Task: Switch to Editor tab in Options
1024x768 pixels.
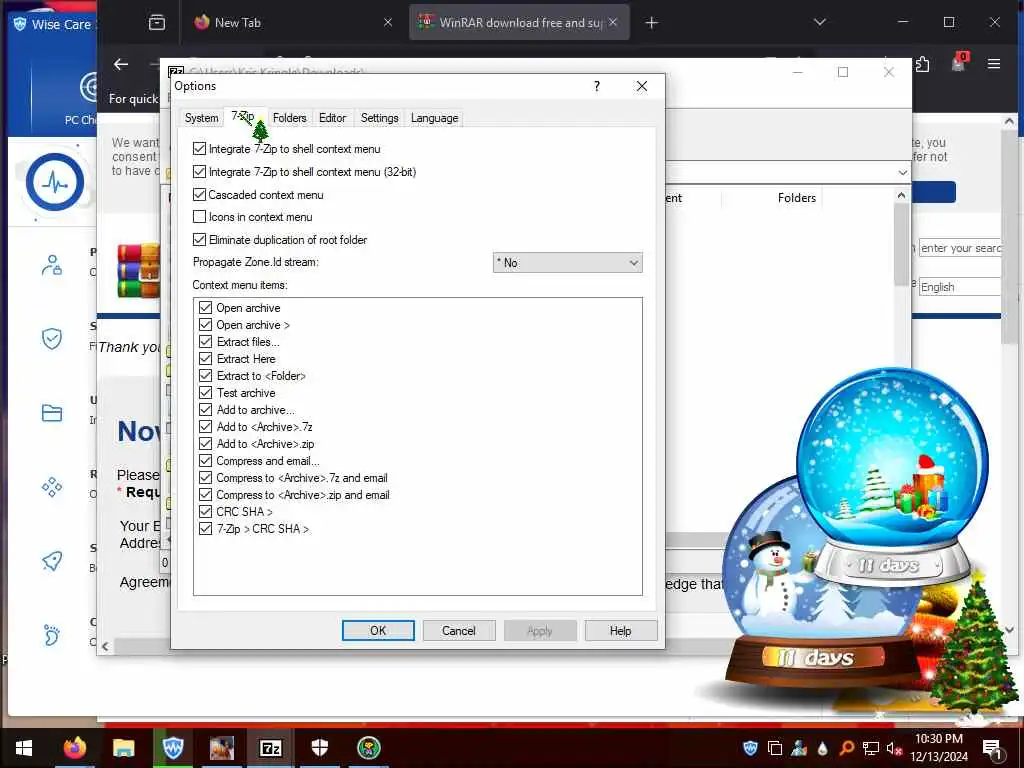Action: (x=332, y=118)
